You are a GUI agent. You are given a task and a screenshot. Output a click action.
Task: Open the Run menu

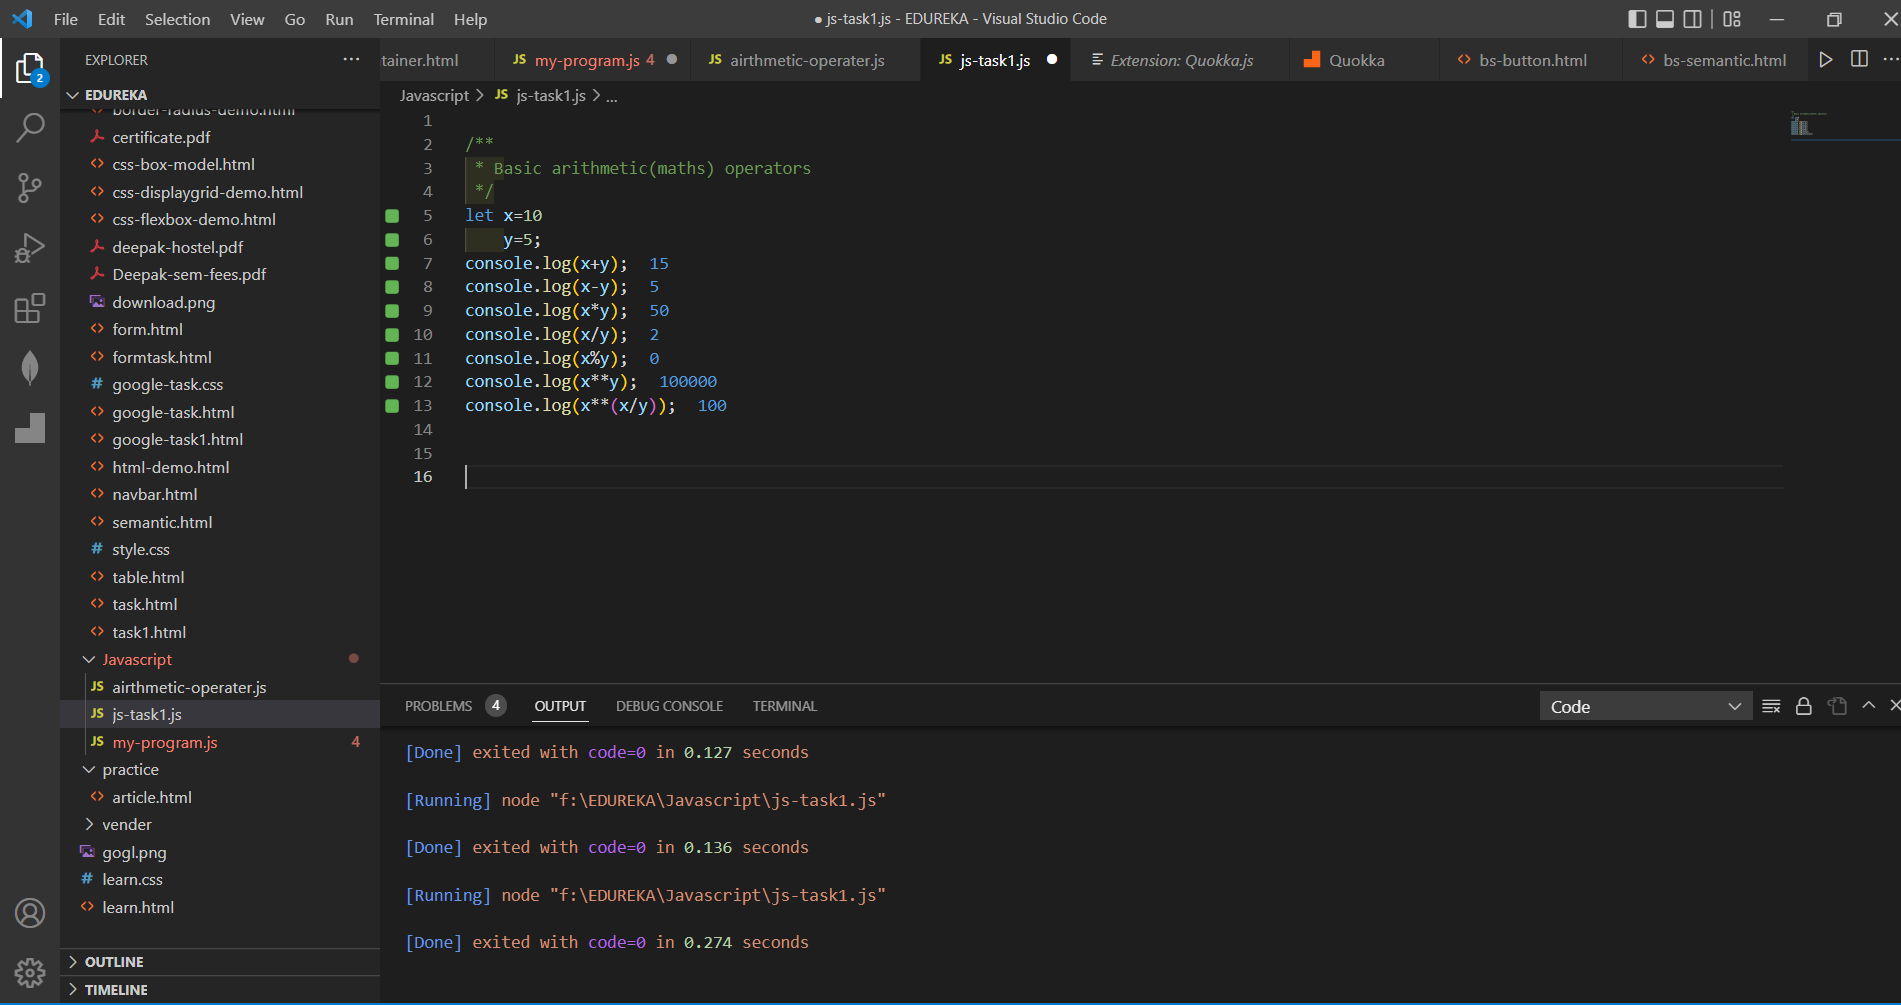[338, 19]
